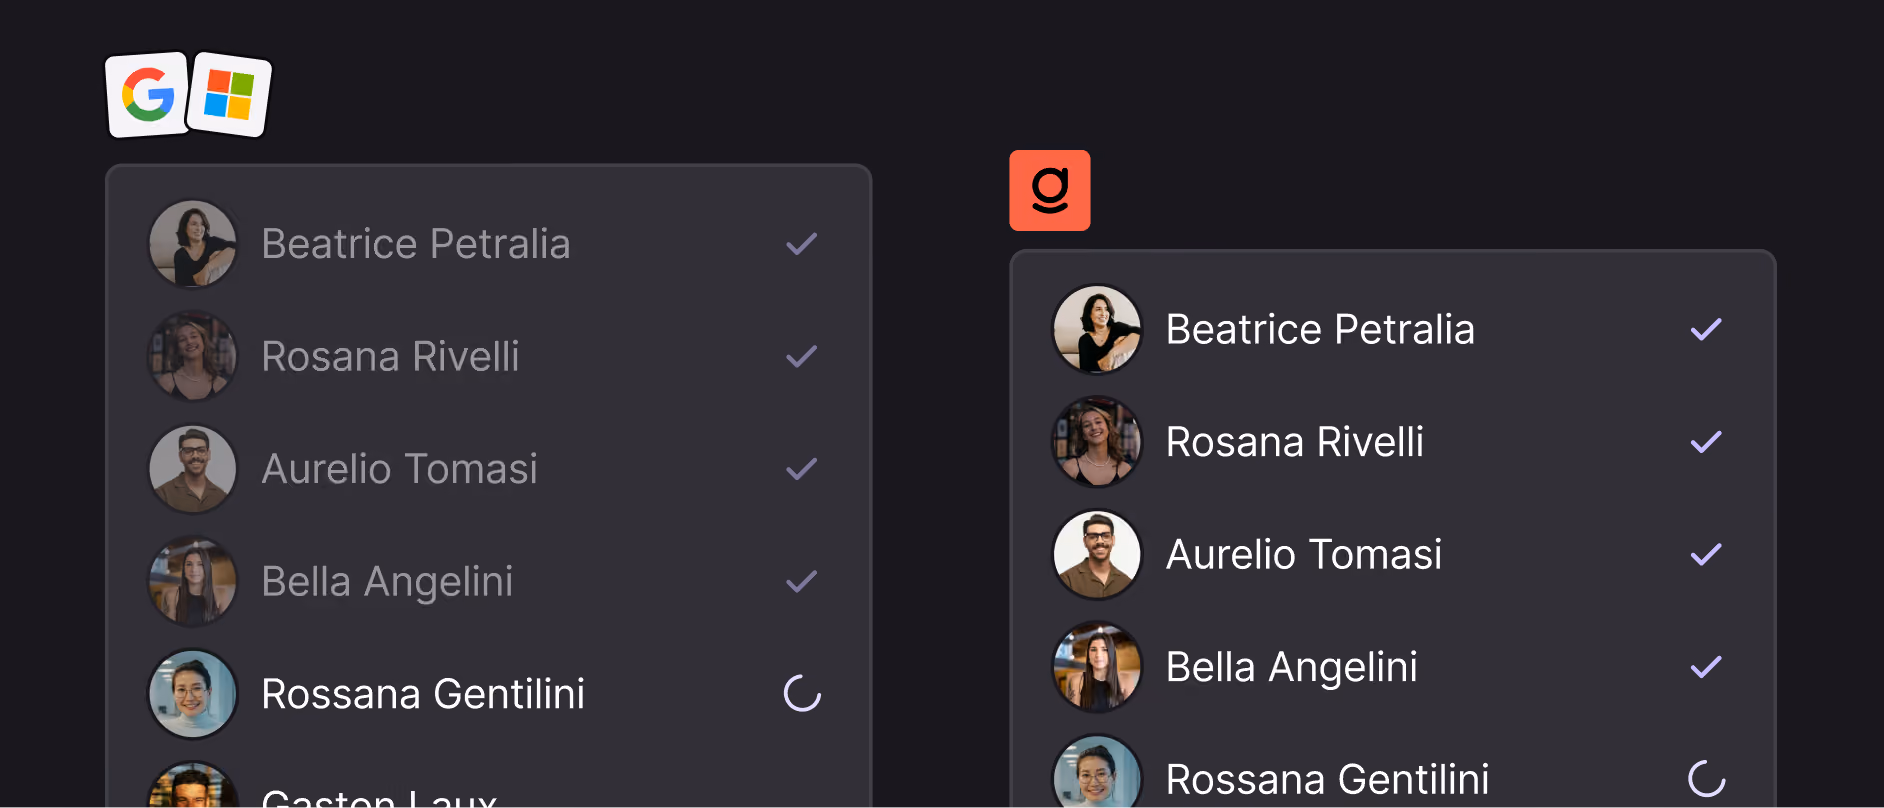Select the Aurelio Tomasi name in right list

pyautogui.click(x=1304, y=554)
